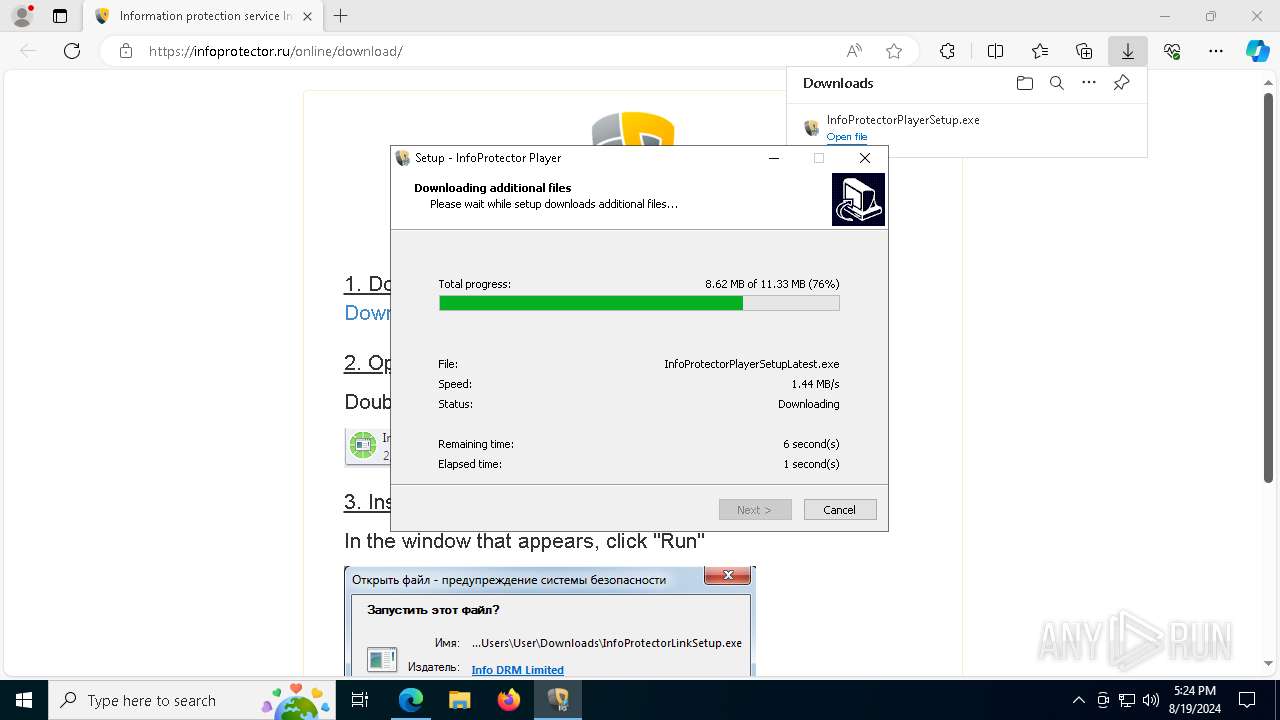Open the tab actions menu icon
This screenshot has width=1280, height=720.
click(60, 16)
